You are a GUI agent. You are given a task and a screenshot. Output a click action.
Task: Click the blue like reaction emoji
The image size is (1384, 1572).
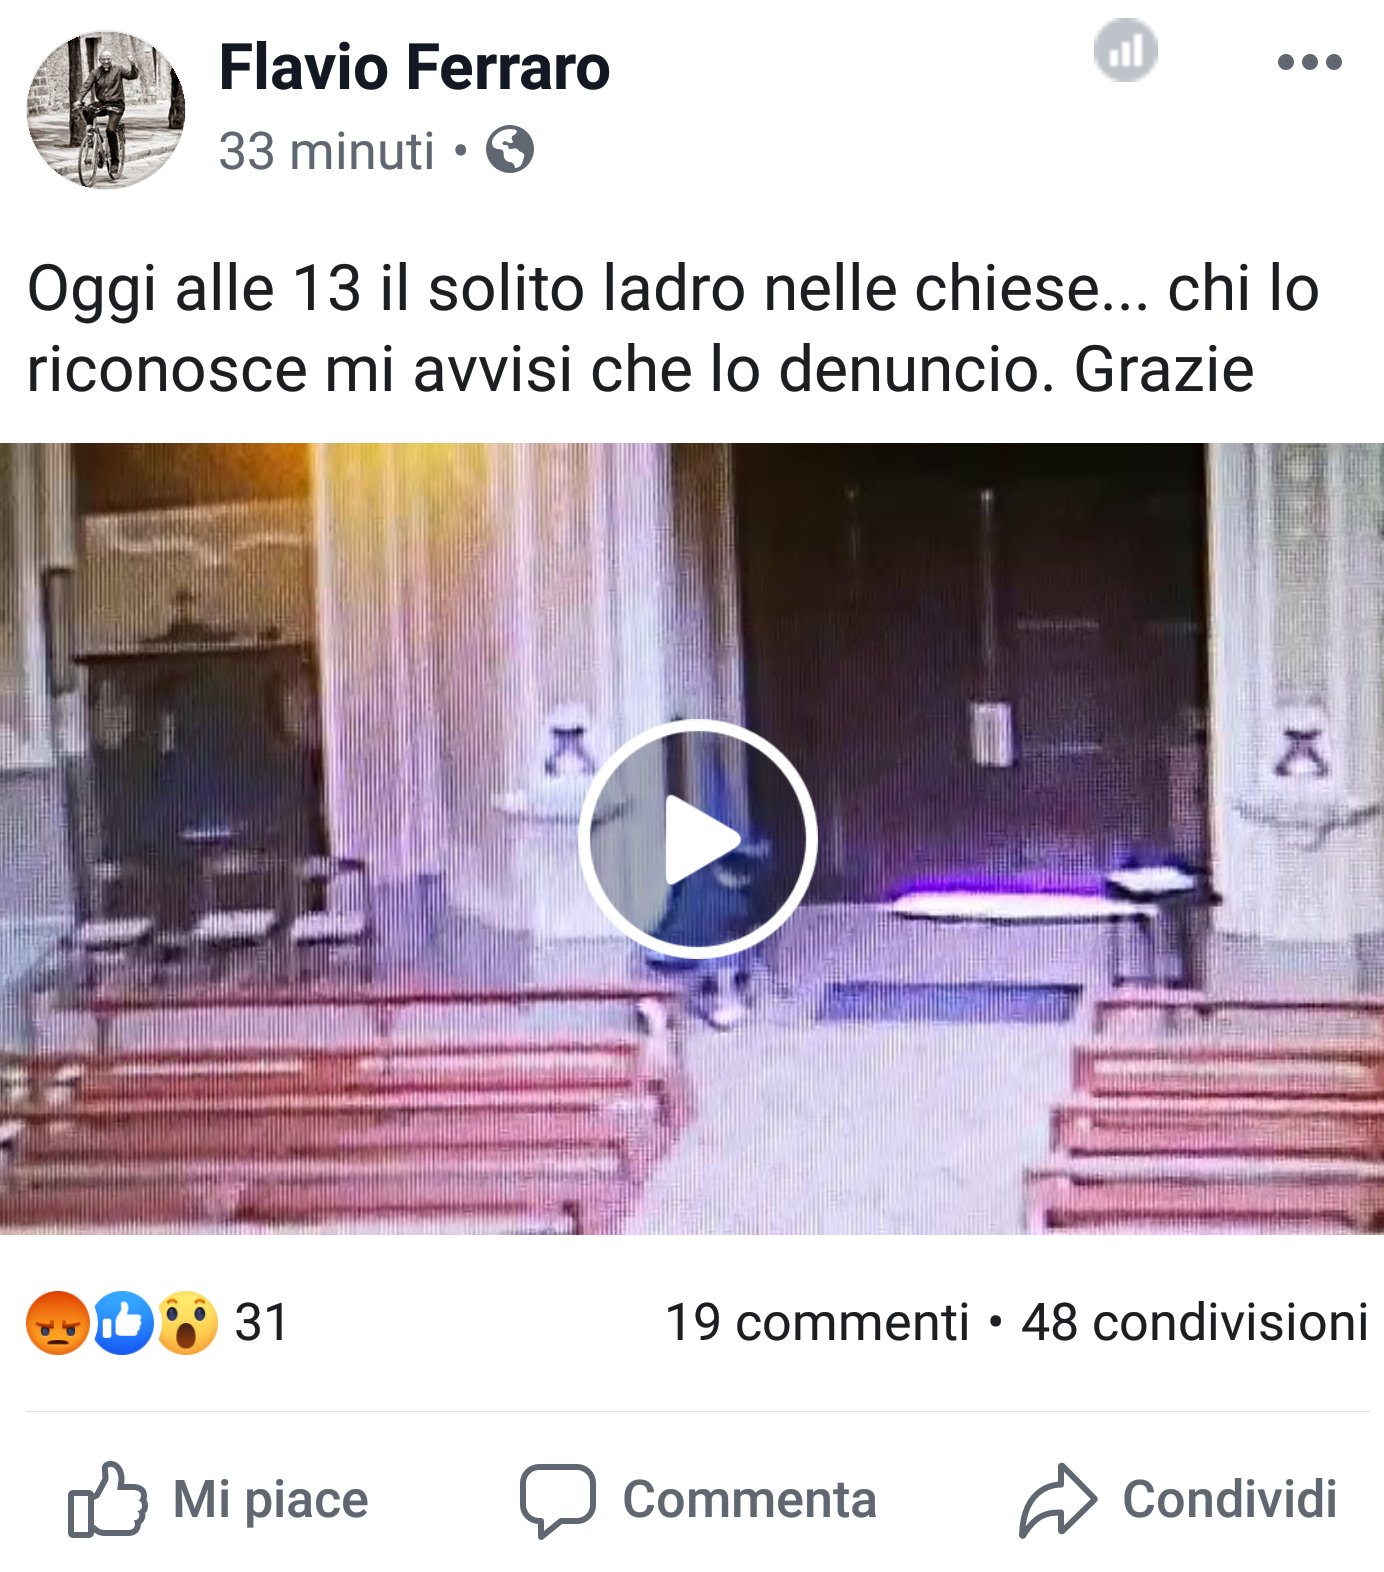tap(123, 1323)
